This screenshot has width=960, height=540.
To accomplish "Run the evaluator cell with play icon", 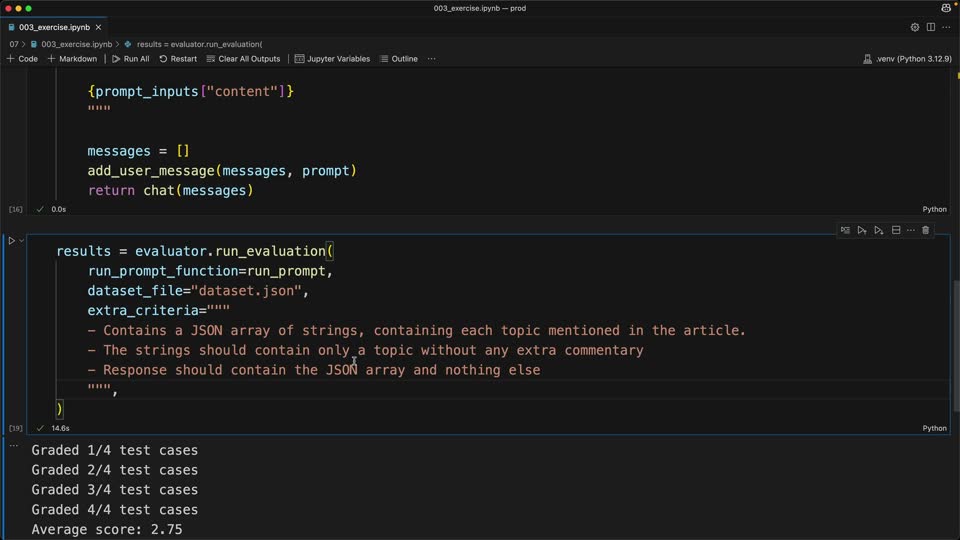I will pos(11,241).
